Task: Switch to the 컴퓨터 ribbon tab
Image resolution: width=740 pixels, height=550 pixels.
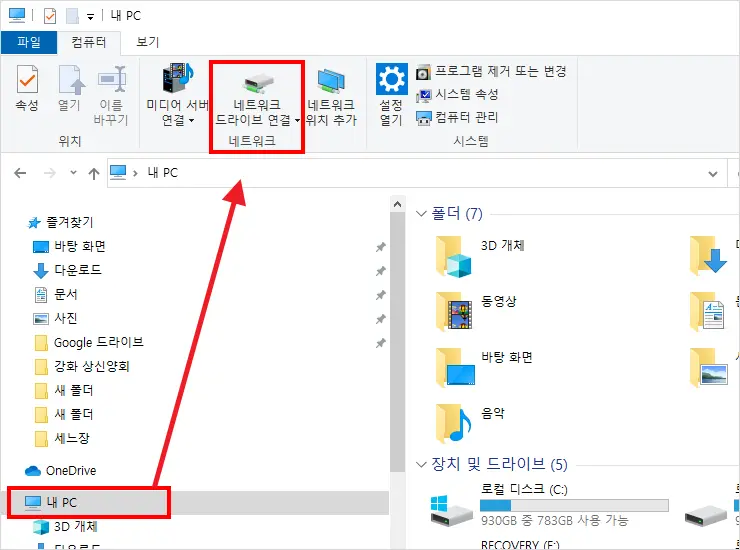Action: click(89, 42)
